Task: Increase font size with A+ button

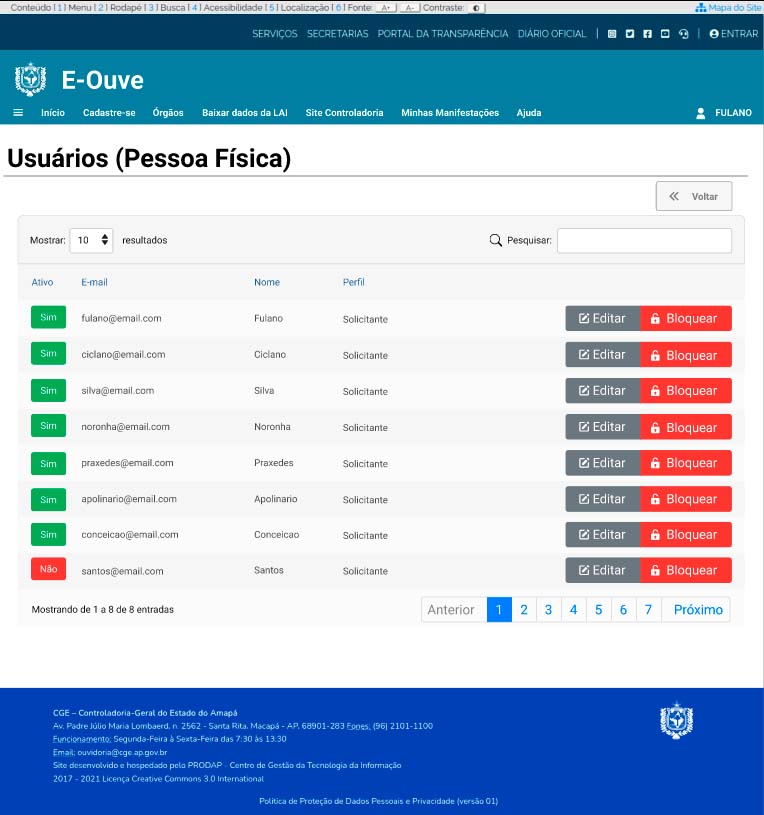Action: point(386,7)
